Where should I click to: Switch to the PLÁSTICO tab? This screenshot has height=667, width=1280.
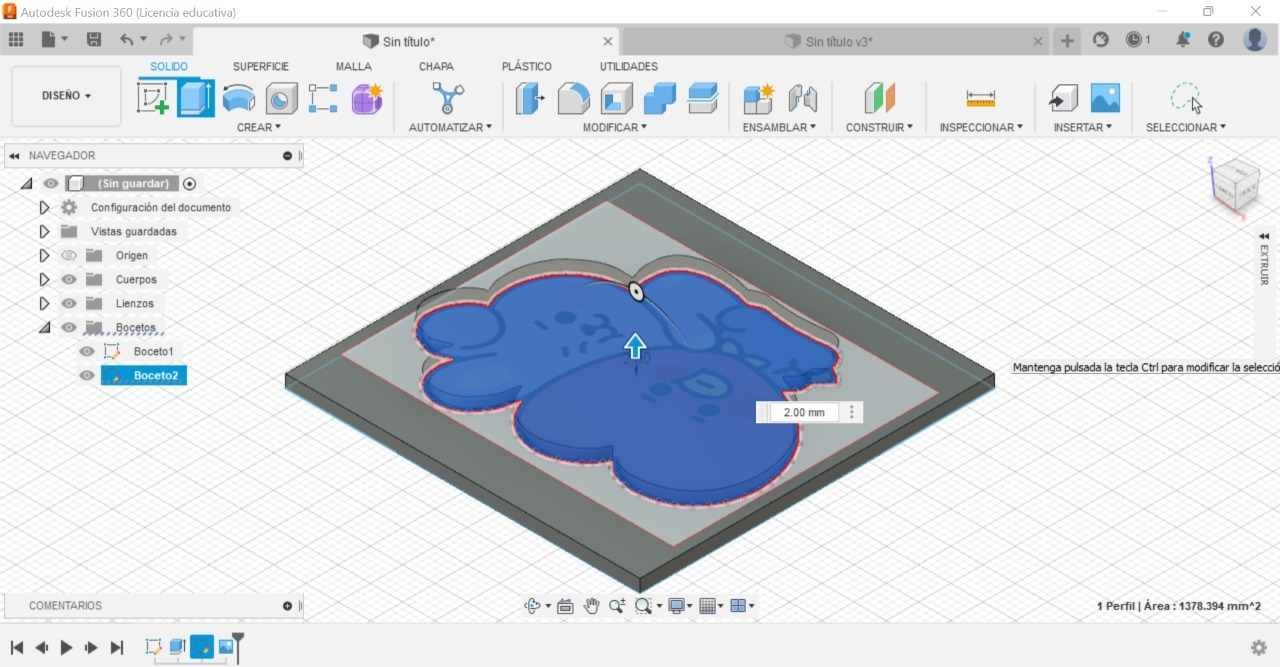[526, 67]
